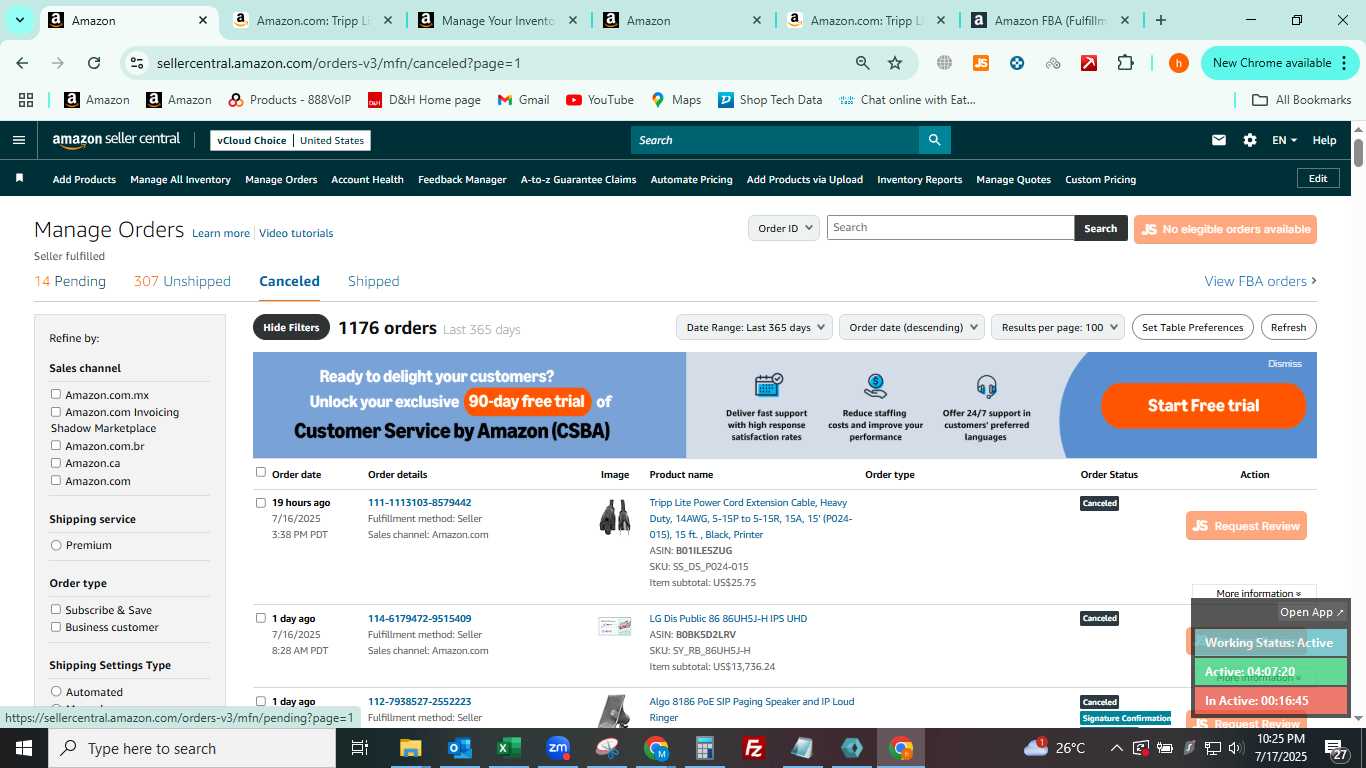Open the EN language dropdown

[x=1285, y=140]
